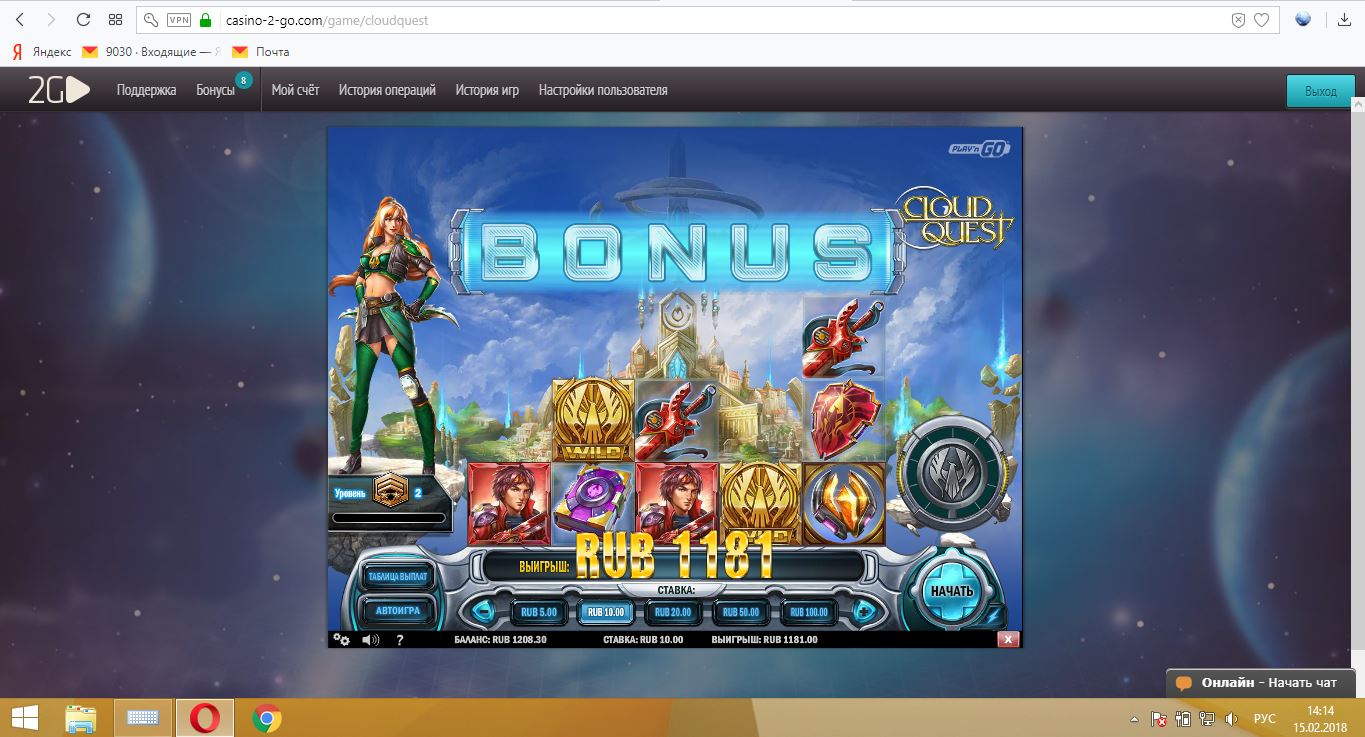Click the bonus count badge 8
Viewport: 1365px width, 737px height.
click(243, 80)
